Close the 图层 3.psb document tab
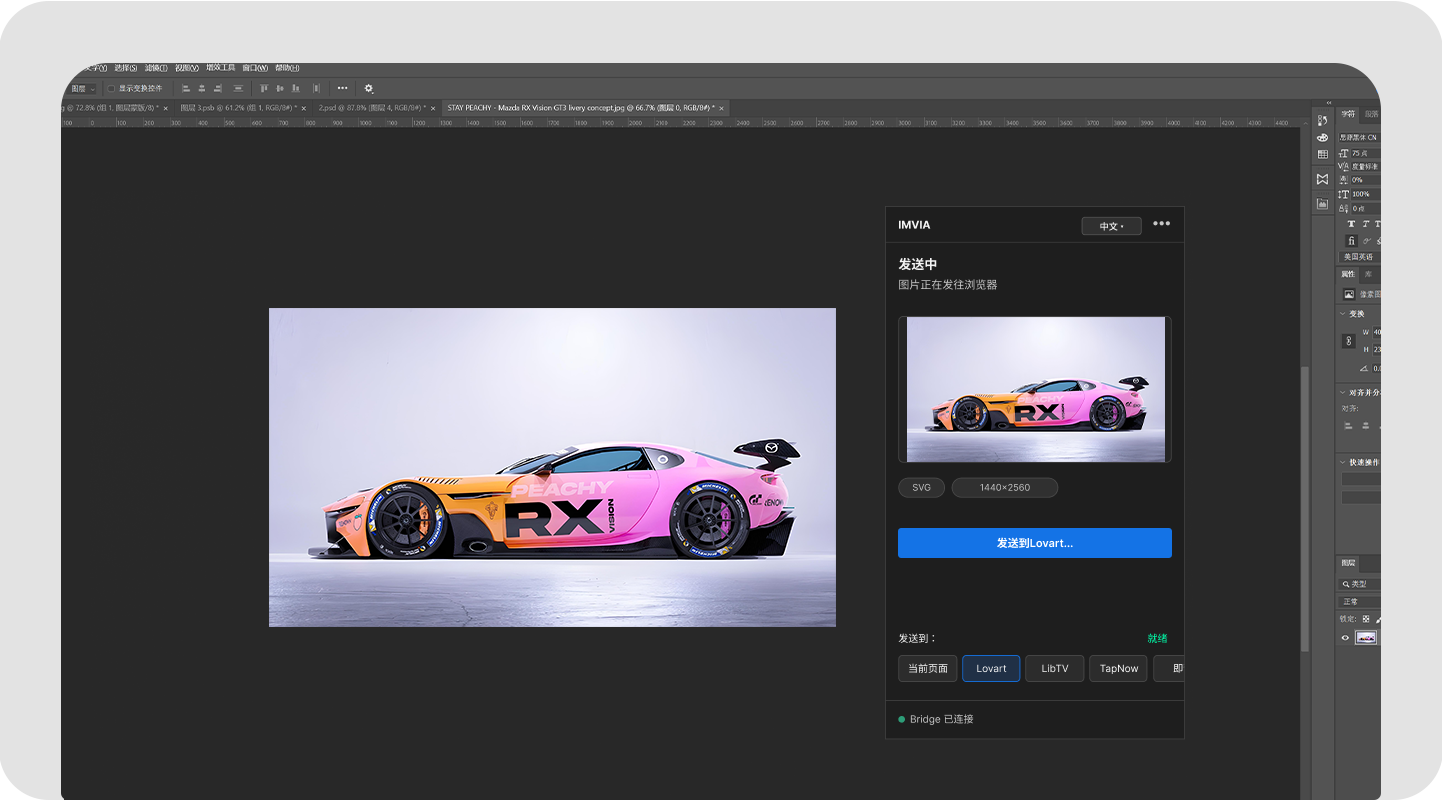Image resolution: width=1442 pixels, height=800 pixels. 304,108
